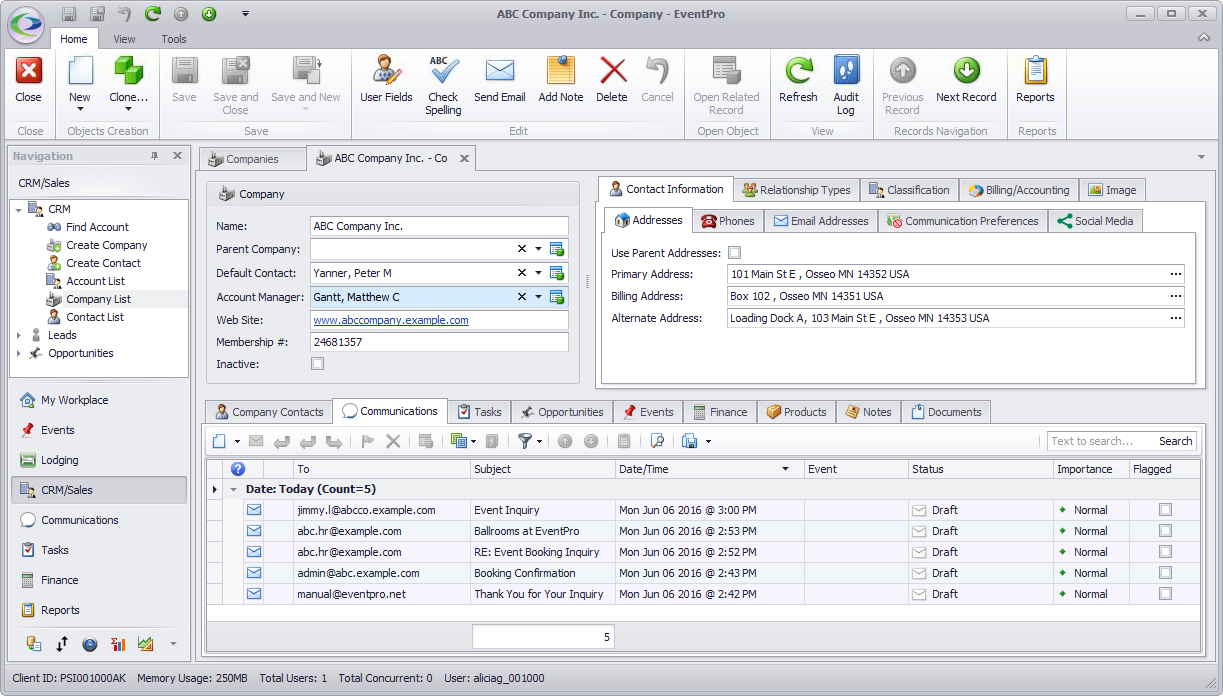
Task: Open lookup icon beside Parent Company field
Action: point(557,249)
